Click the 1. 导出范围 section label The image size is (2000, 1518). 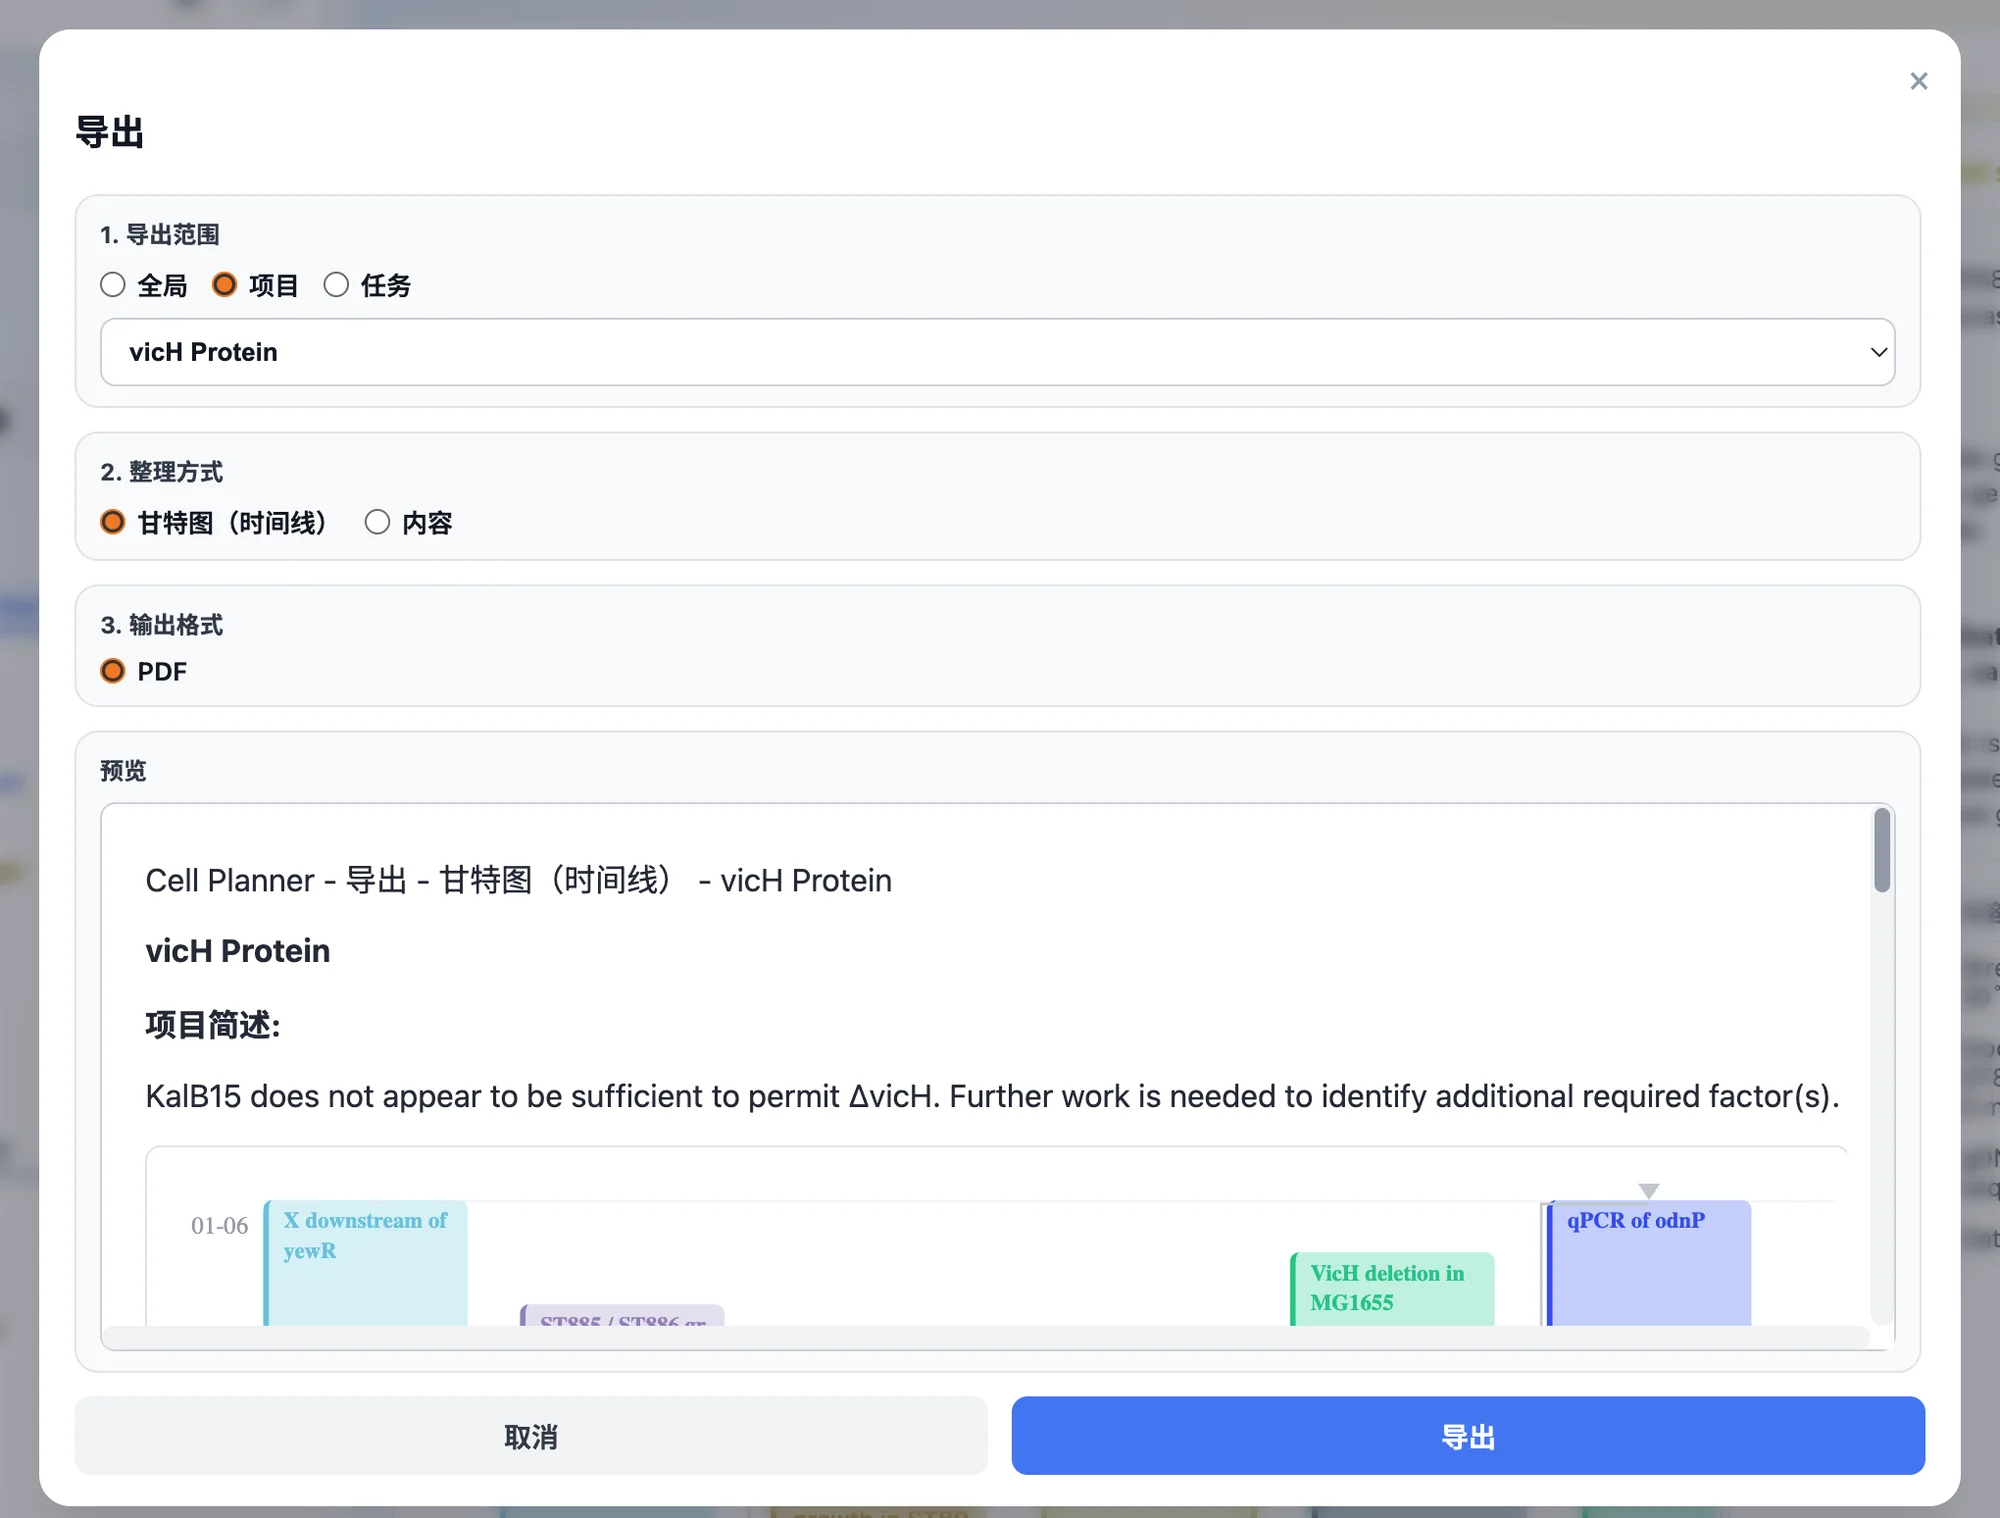pyautogui.click(x=160, y=235)
